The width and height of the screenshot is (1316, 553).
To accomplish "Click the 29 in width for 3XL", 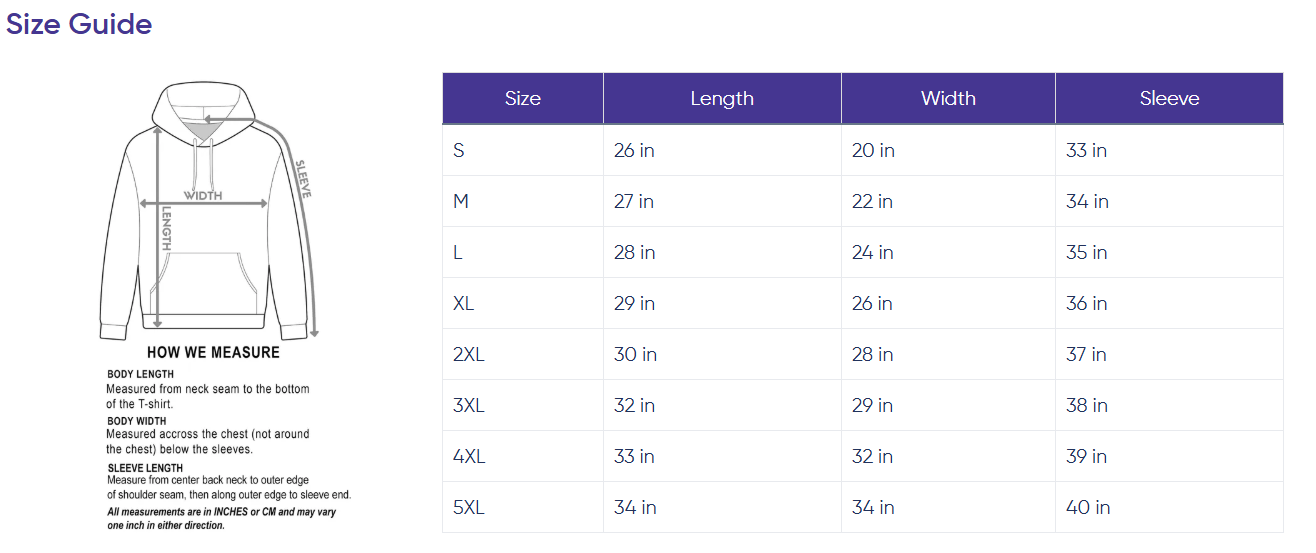I will pos(872,405).
